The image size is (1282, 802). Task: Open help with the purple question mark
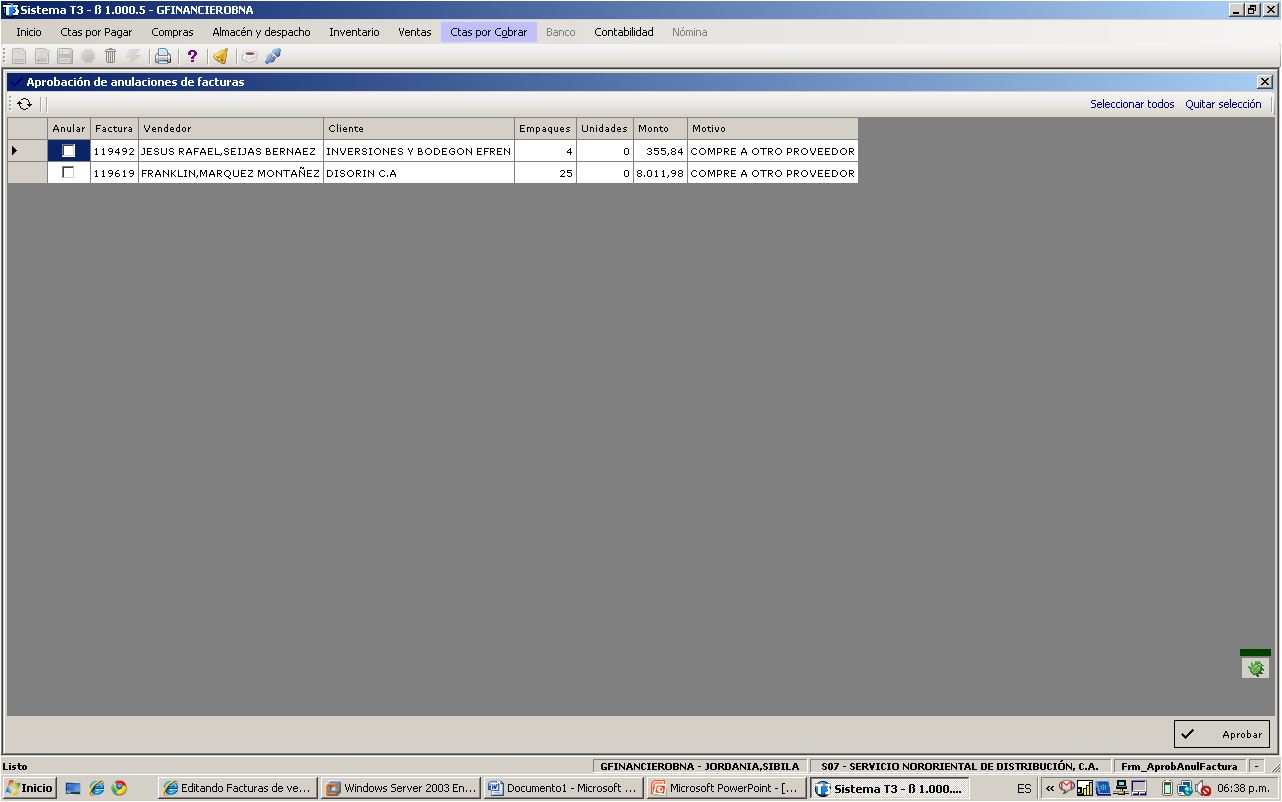(x=193, y=56)
